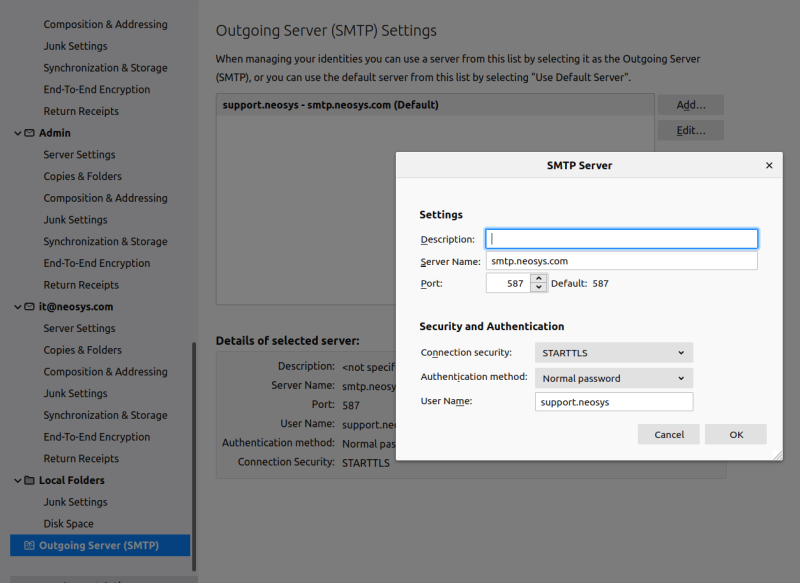This screenshot has height=583, width=800.
Task: Collapse the it@neosys.com account tree
Action: tap(17, 307)
